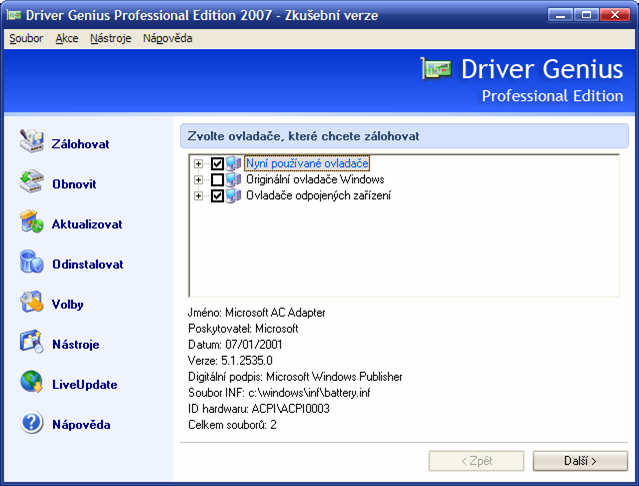Open the Soubor menu
This screenshot has width=639, height=486.
(x=26, y=39)
